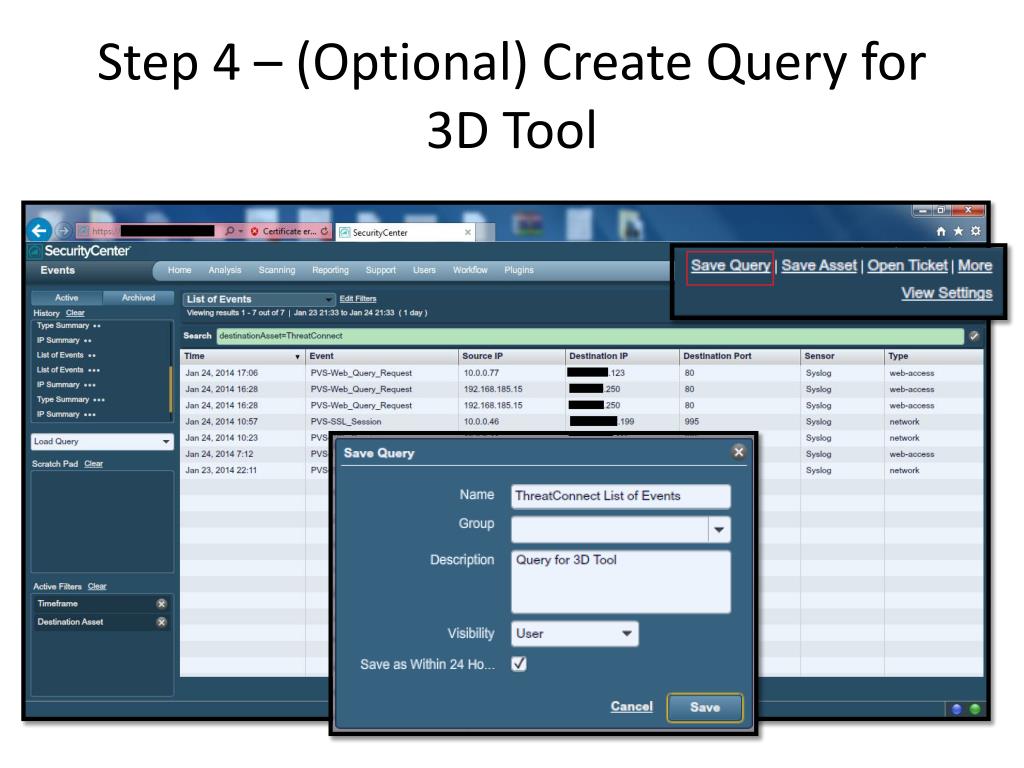Image resolution: width=1024 pixels, height=768 pixels.
Task: Expand the Group dropdown
Action: coord(719,530)
